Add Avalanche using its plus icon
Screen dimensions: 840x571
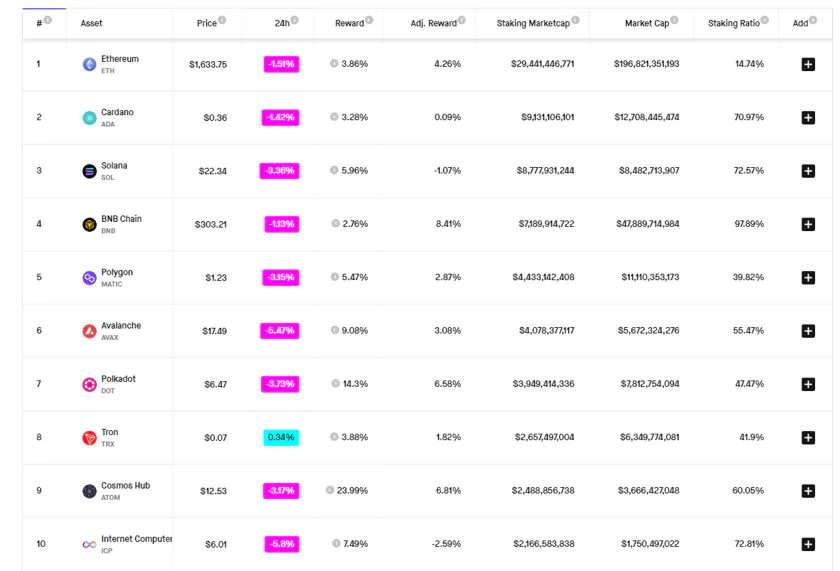point(808,330)
